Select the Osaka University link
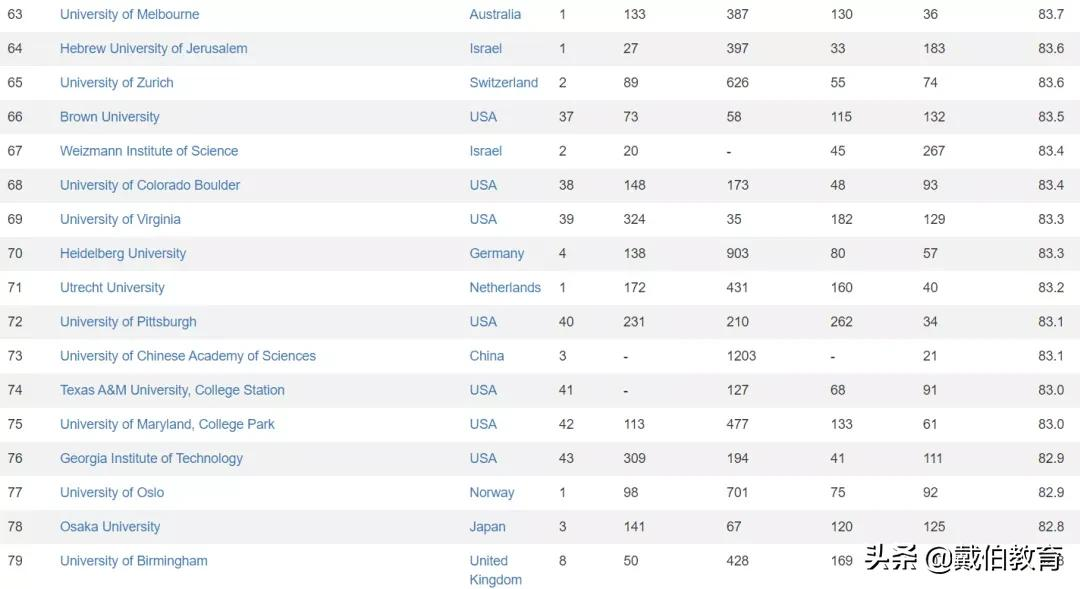This screenshot has width=1080, height=589. click(x=110, y=527)
